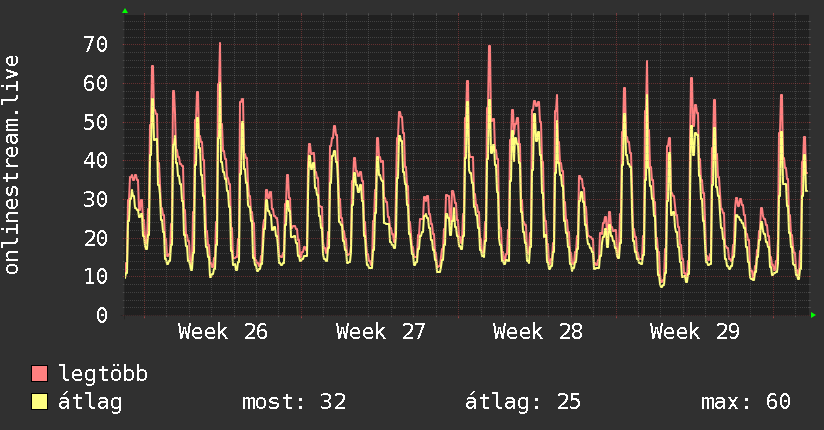Click the legtöbb legend label
Screen dimensions: 824x430
[103, 374]
